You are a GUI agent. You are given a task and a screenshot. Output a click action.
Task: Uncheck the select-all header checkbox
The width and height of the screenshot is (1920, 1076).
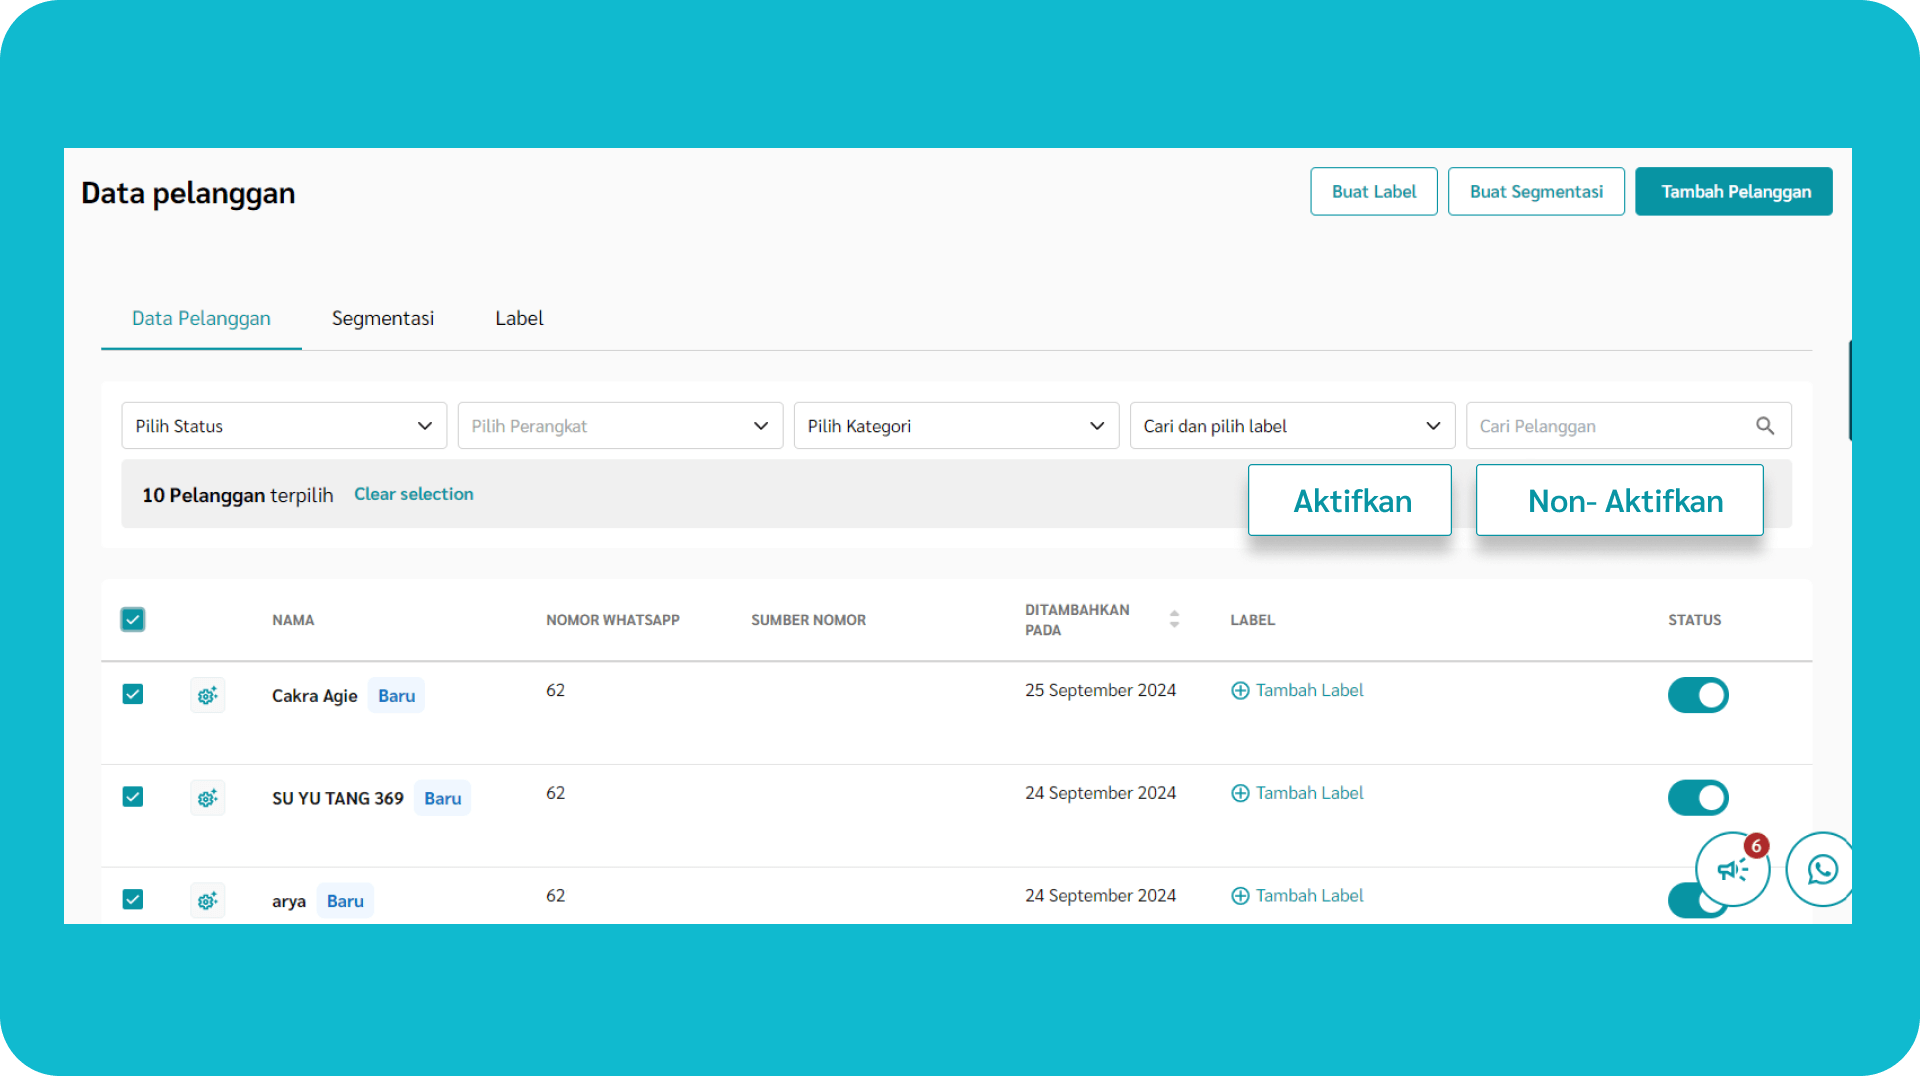(x=133, y=619)
